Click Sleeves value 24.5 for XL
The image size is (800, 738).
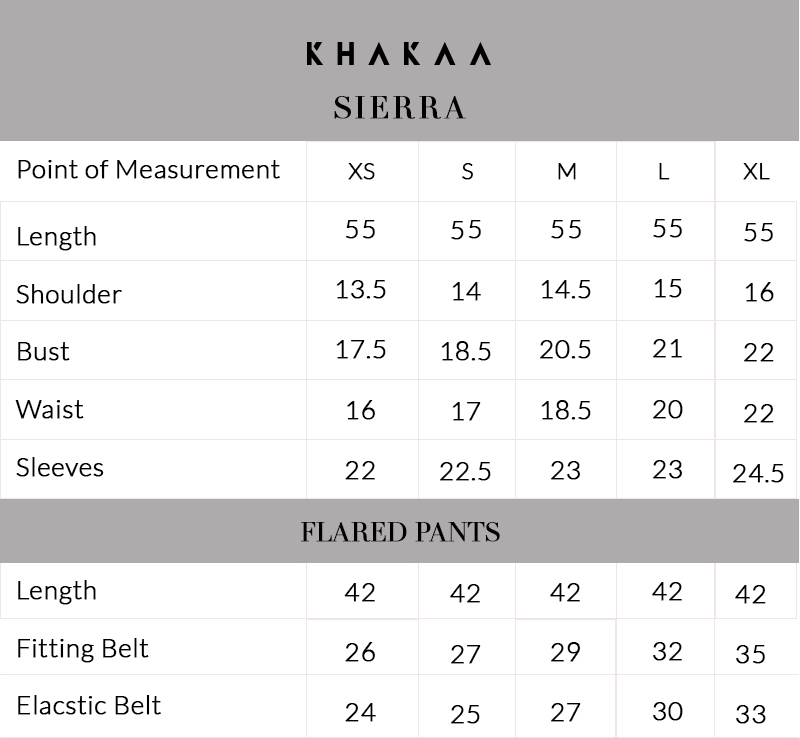758,473
